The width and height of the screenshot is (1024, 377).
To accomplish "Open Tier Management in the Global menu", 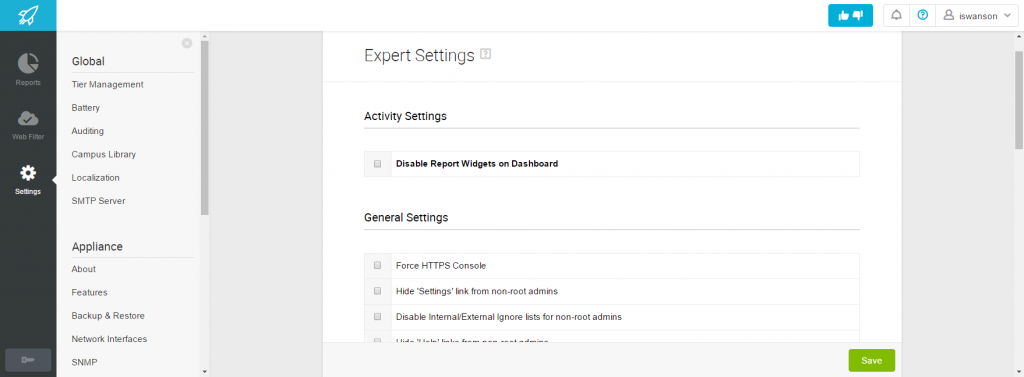I will coord(108,84).
